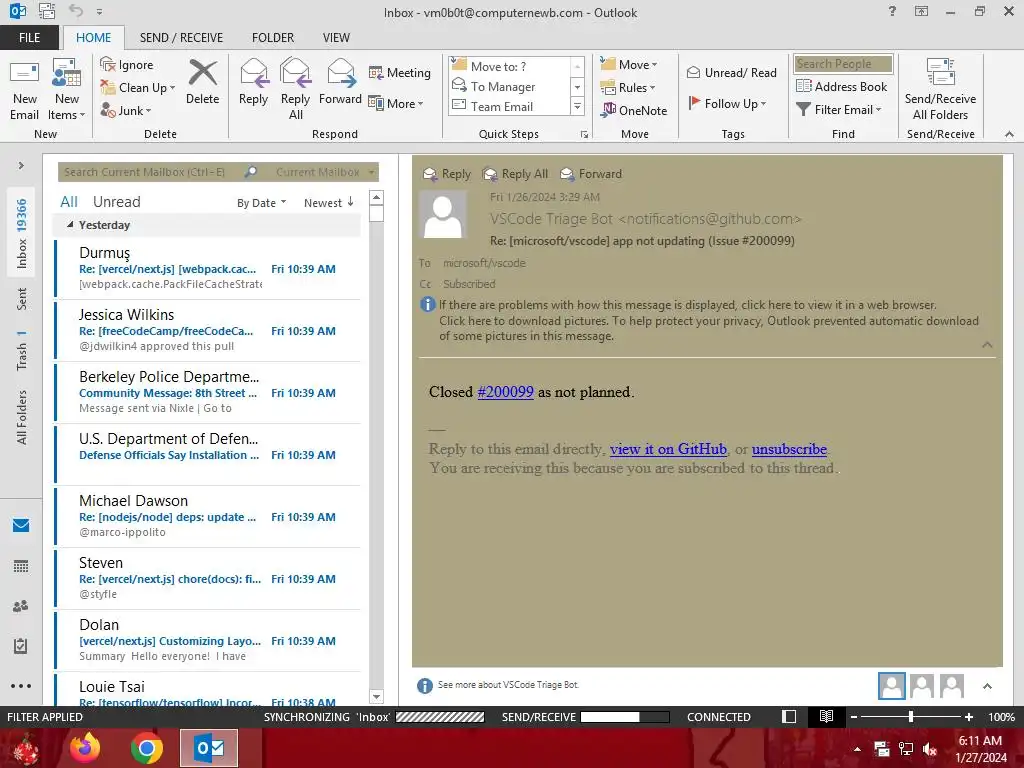Send message to OneNote
The width and height of the screenshot is (1024, 768).
[x=633, y=110]
